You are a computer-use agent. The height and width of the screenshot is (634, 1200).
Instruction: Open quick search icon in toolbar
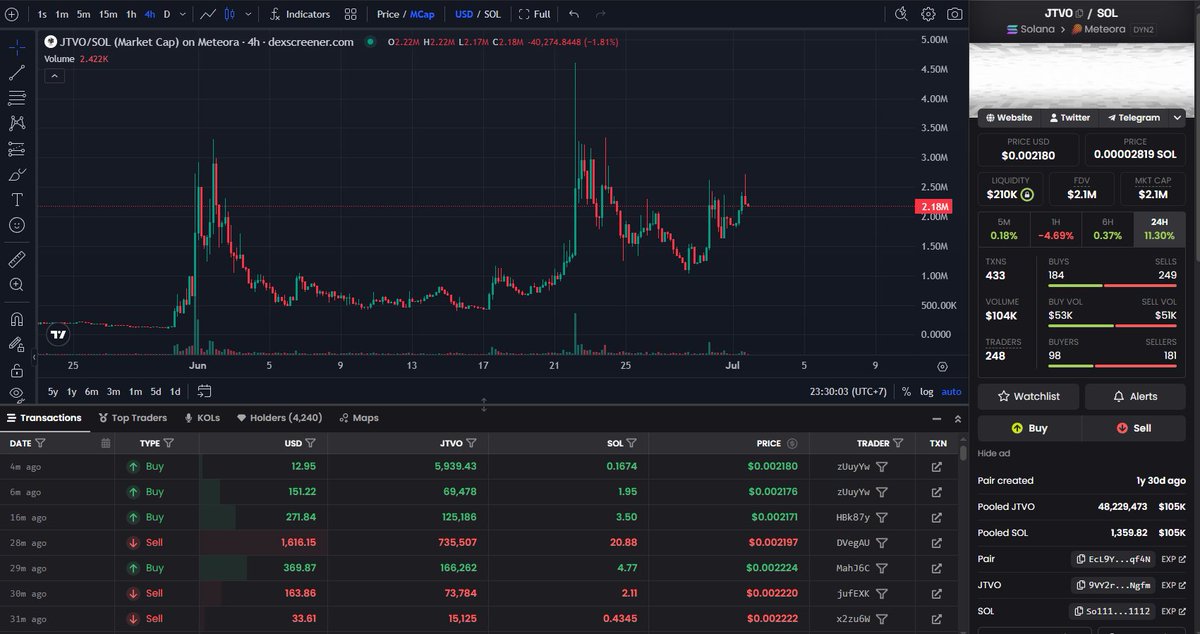click(901, 14)
